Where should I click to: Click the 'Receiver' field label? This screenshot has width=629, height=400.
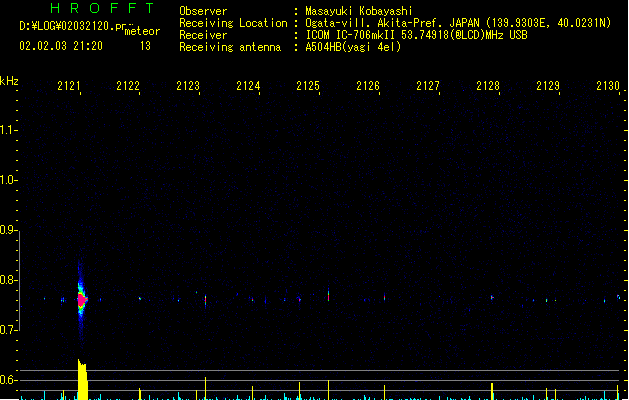[203, 35]
